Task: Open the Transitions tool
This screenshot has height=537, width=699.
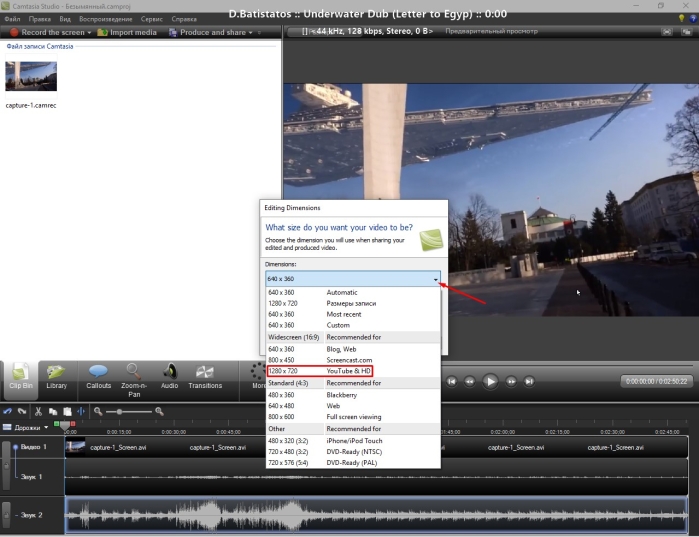Action: click(x=205, y=378)
